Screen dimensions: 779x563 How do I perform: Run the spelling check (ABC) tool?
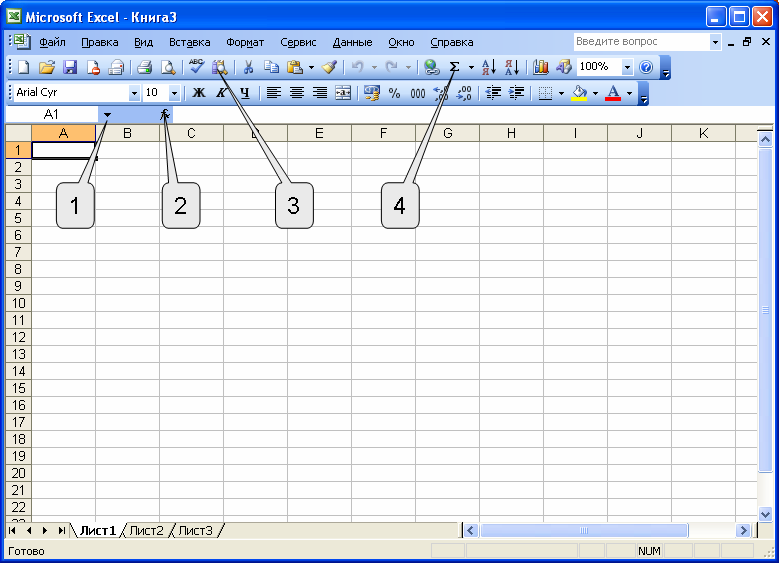point(196,67)
